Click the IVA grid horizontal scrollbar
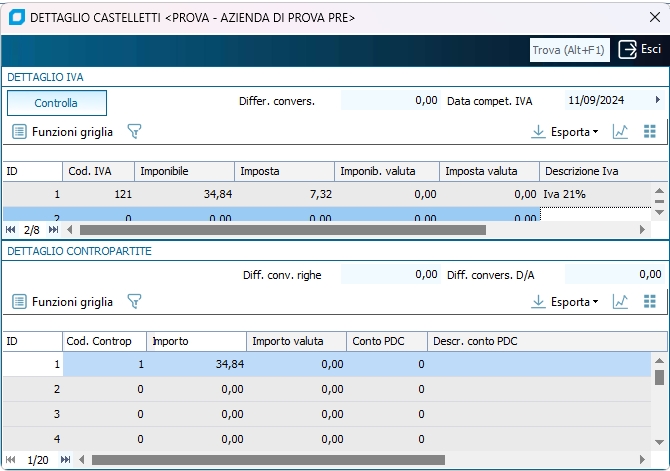 click(283, 230)
